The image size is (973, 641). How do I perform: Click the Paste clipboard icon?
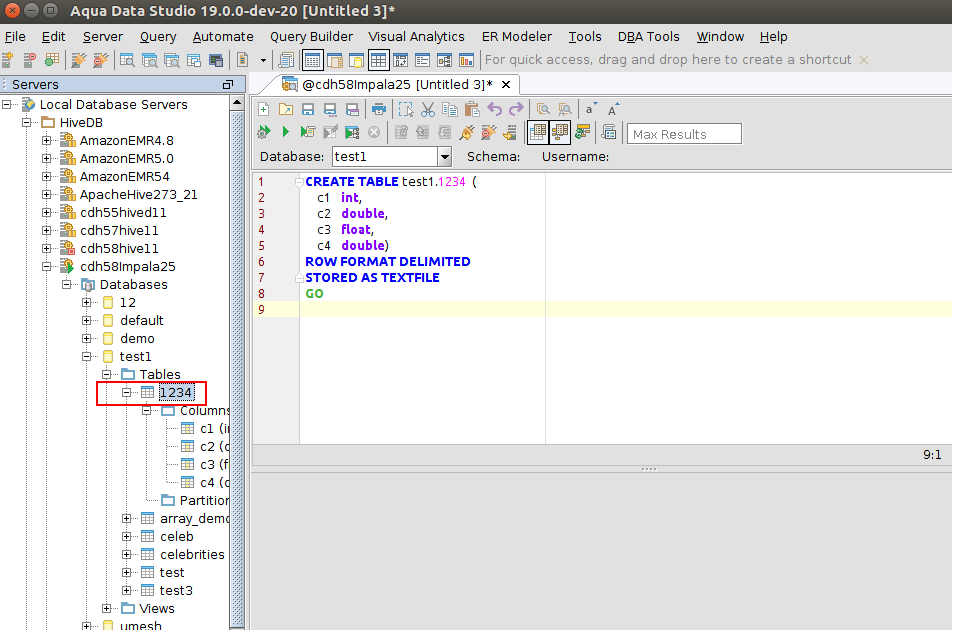(x=472, y=109)
